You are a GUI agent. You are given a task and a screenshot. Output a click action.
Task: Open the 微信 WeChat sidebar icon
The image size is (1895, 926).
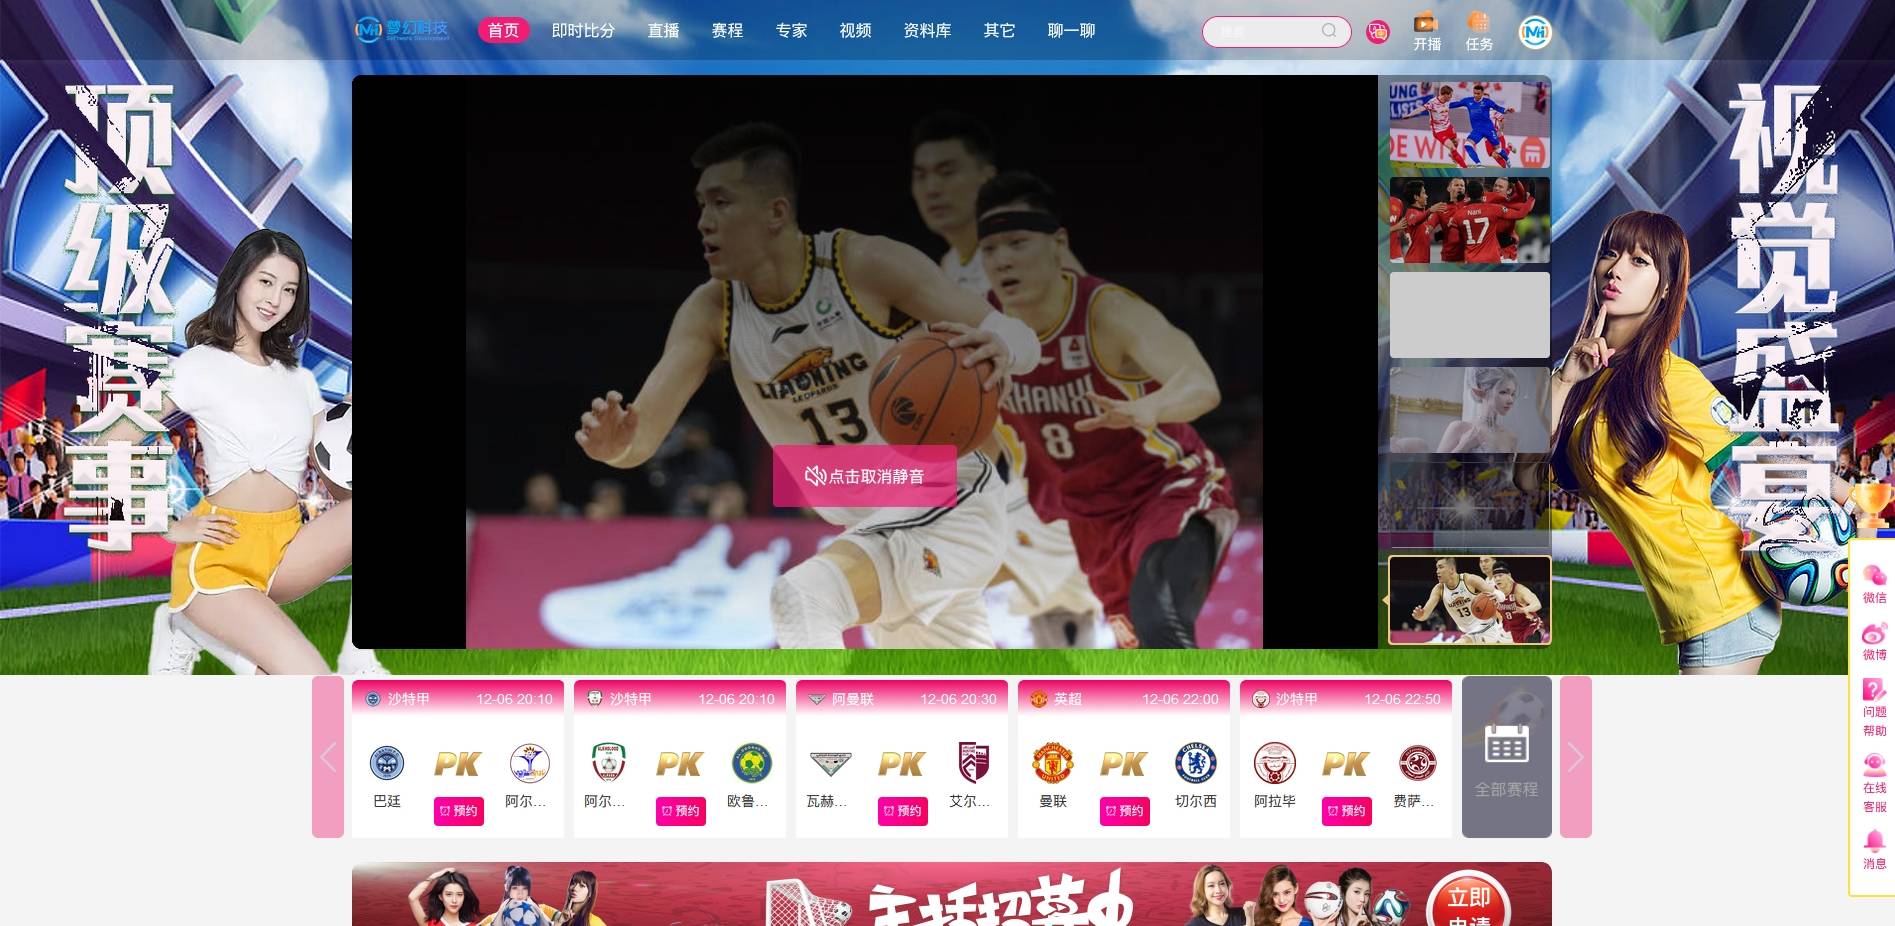click(x=1874, y=584)
